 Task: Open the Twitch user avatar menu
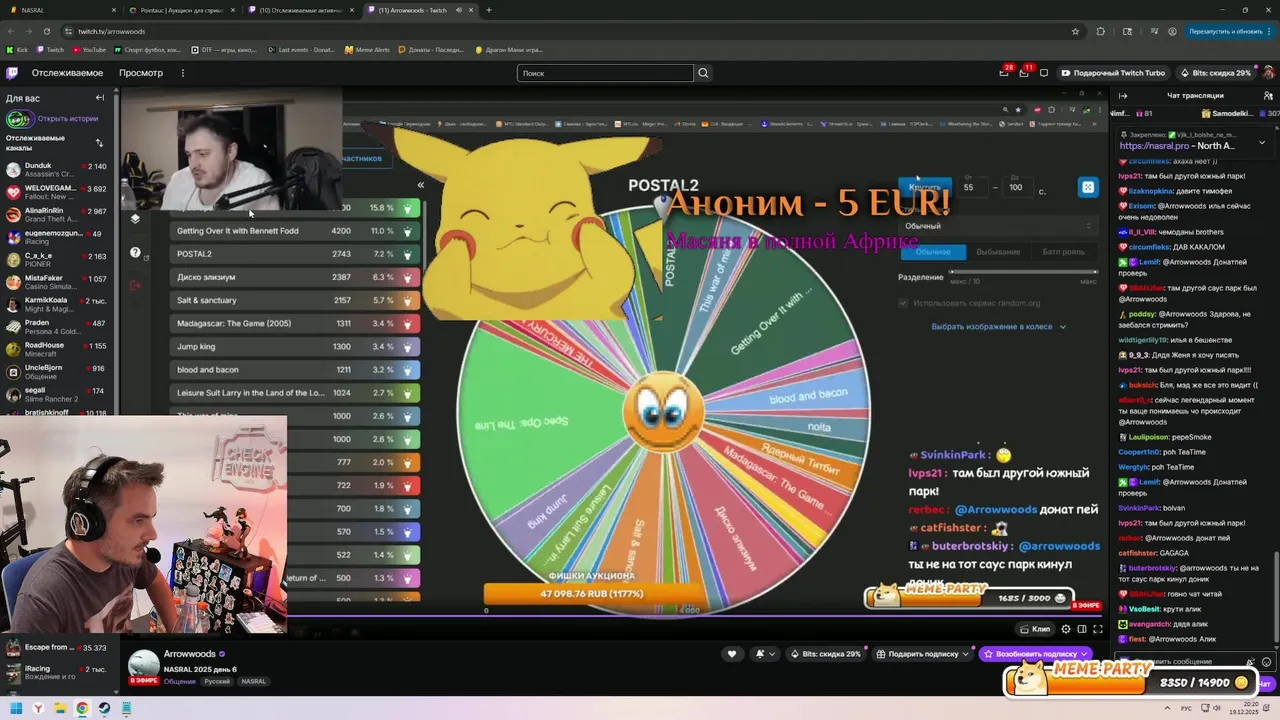click(x=1267, y=73)
